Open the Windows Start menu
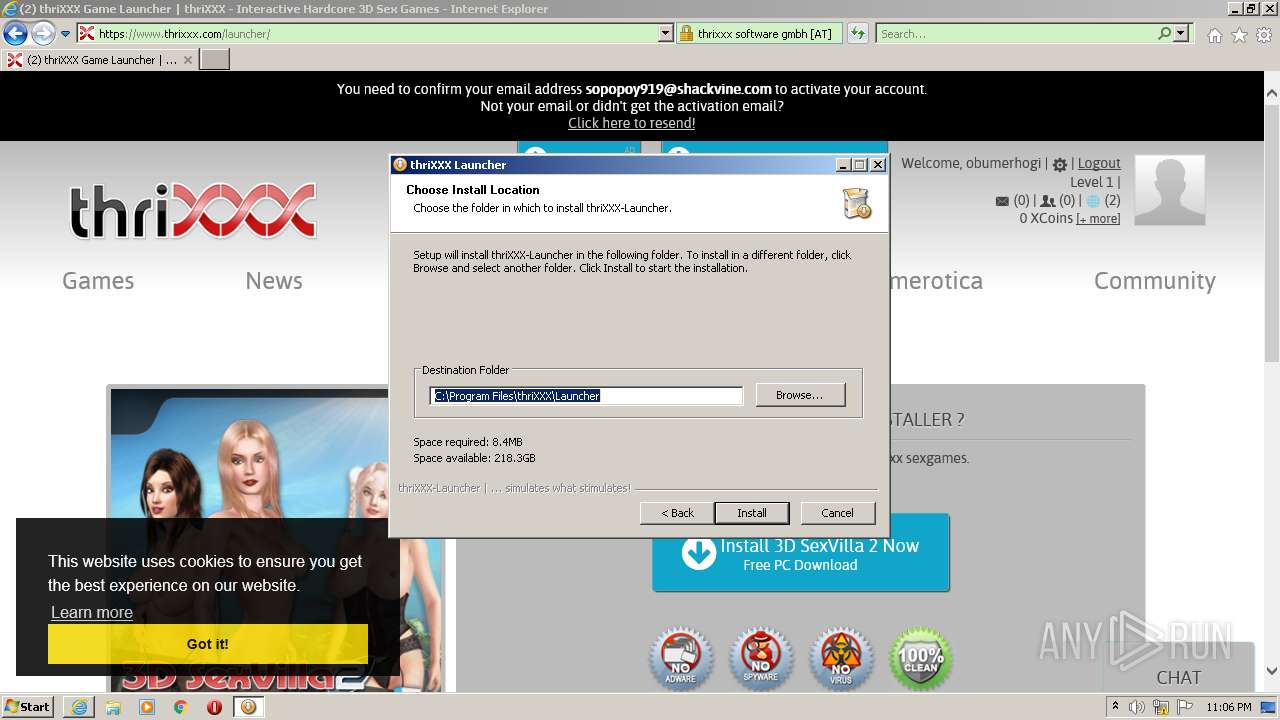 28,706
